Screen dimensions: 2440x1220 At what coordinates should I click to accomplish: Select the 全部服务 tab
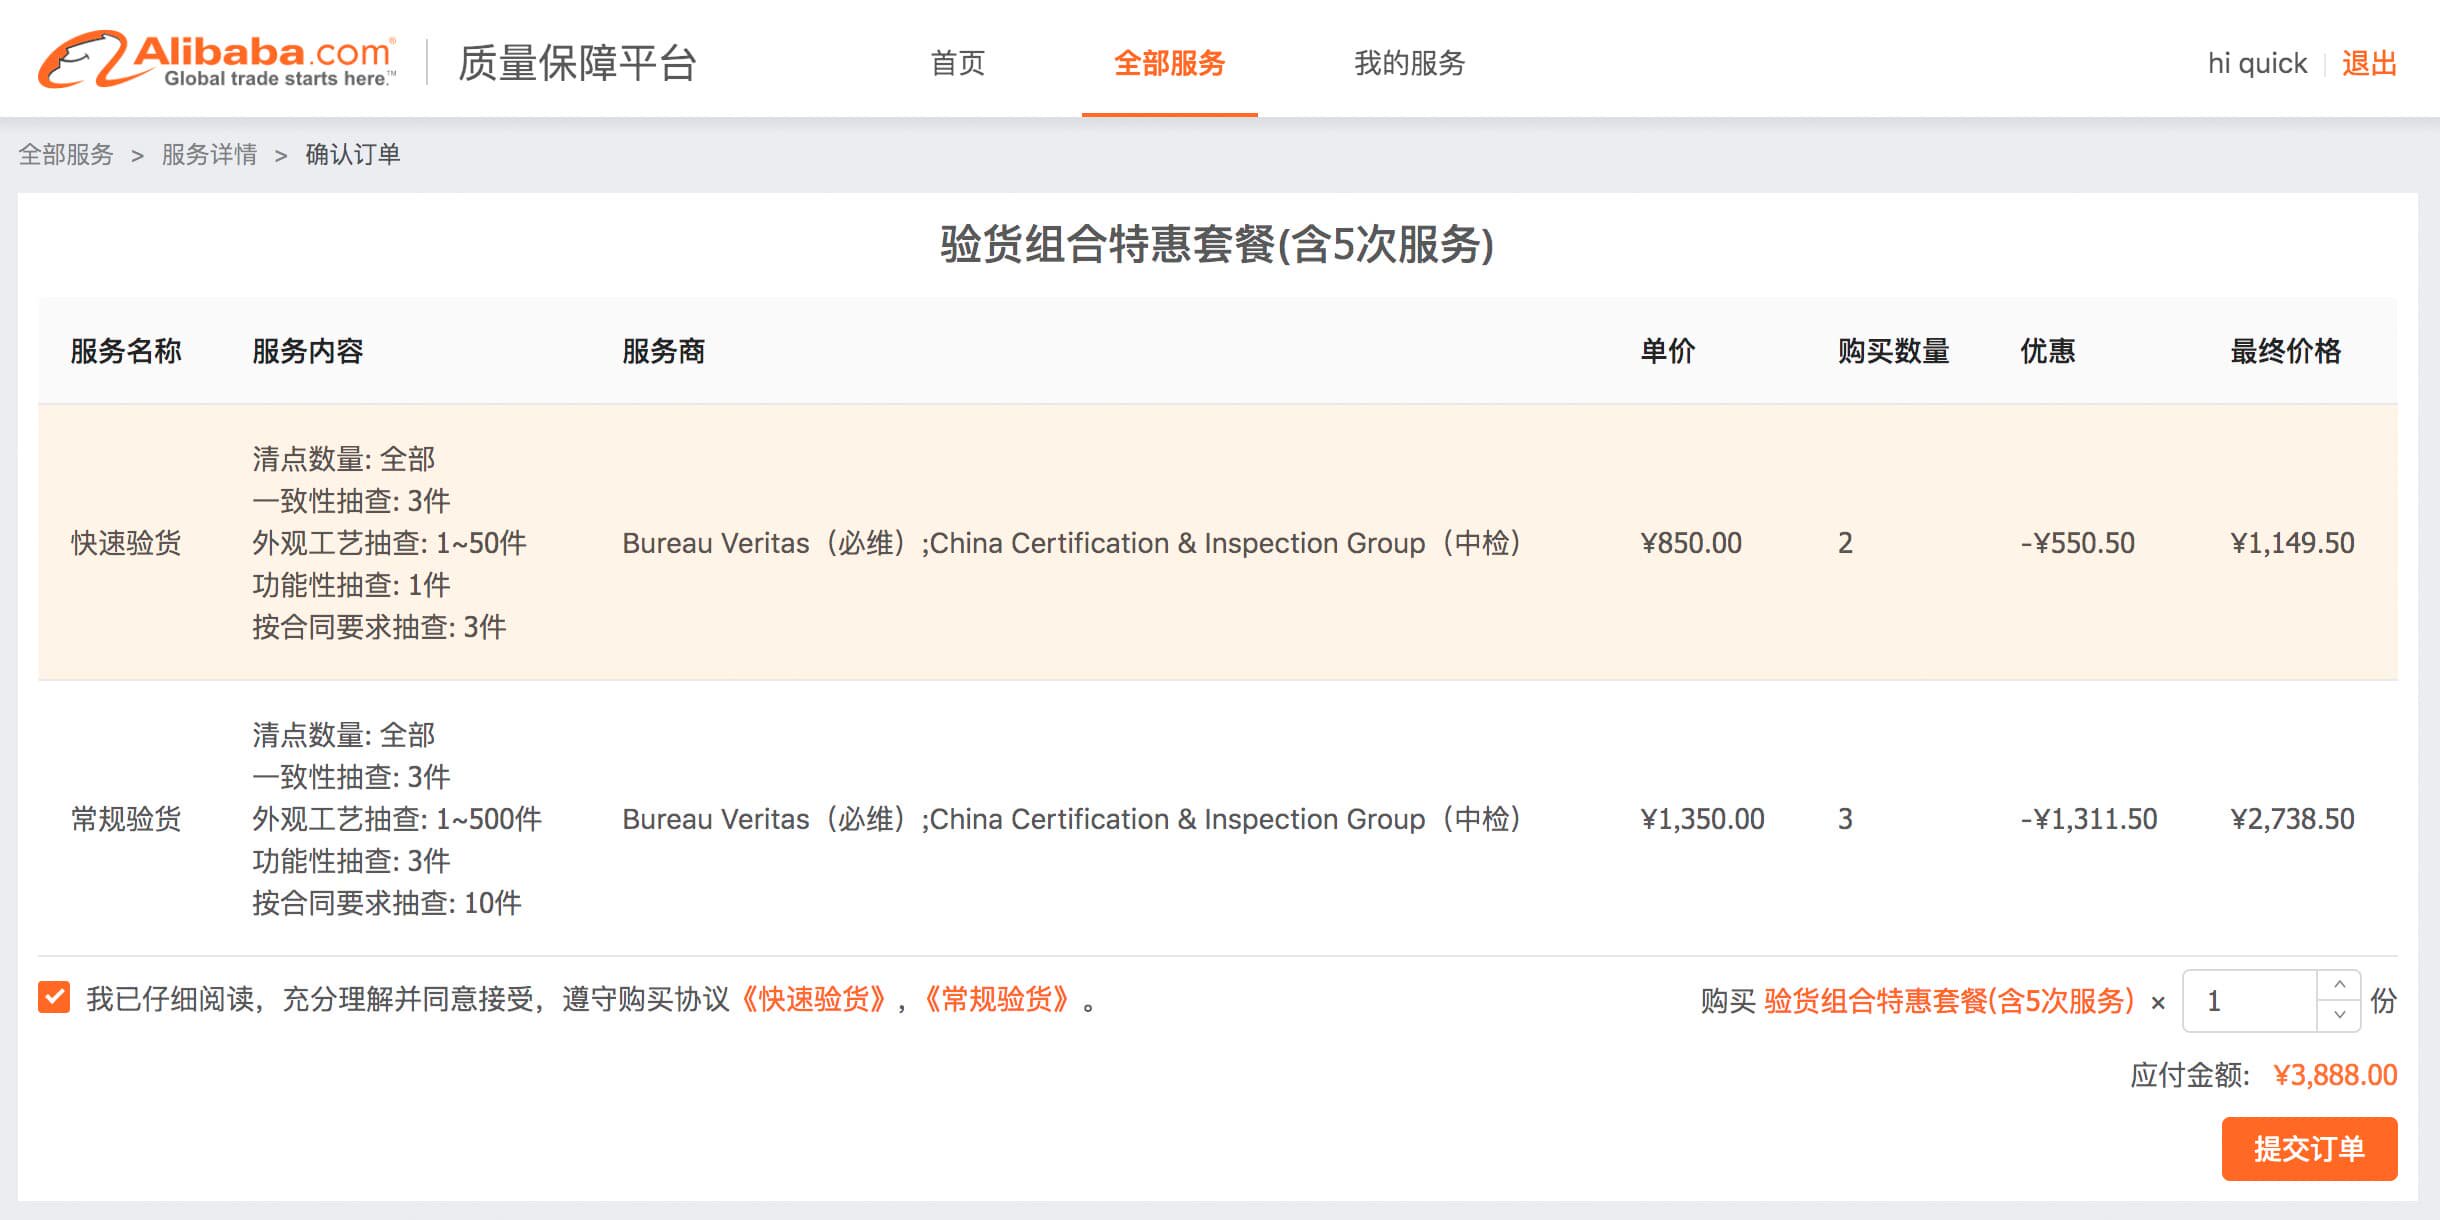(1169, 63)
